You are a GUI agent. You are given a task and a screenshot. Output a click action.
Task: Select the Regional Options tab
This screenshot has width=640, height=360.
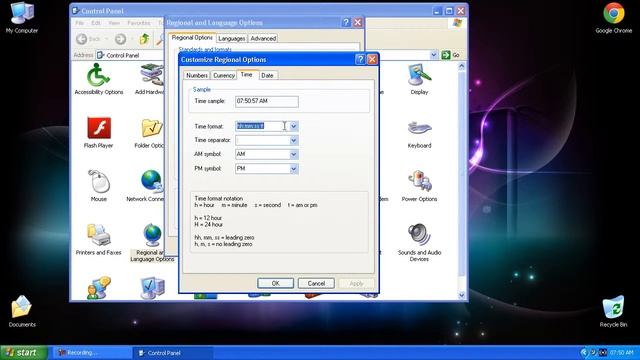(x=192, y=38)
